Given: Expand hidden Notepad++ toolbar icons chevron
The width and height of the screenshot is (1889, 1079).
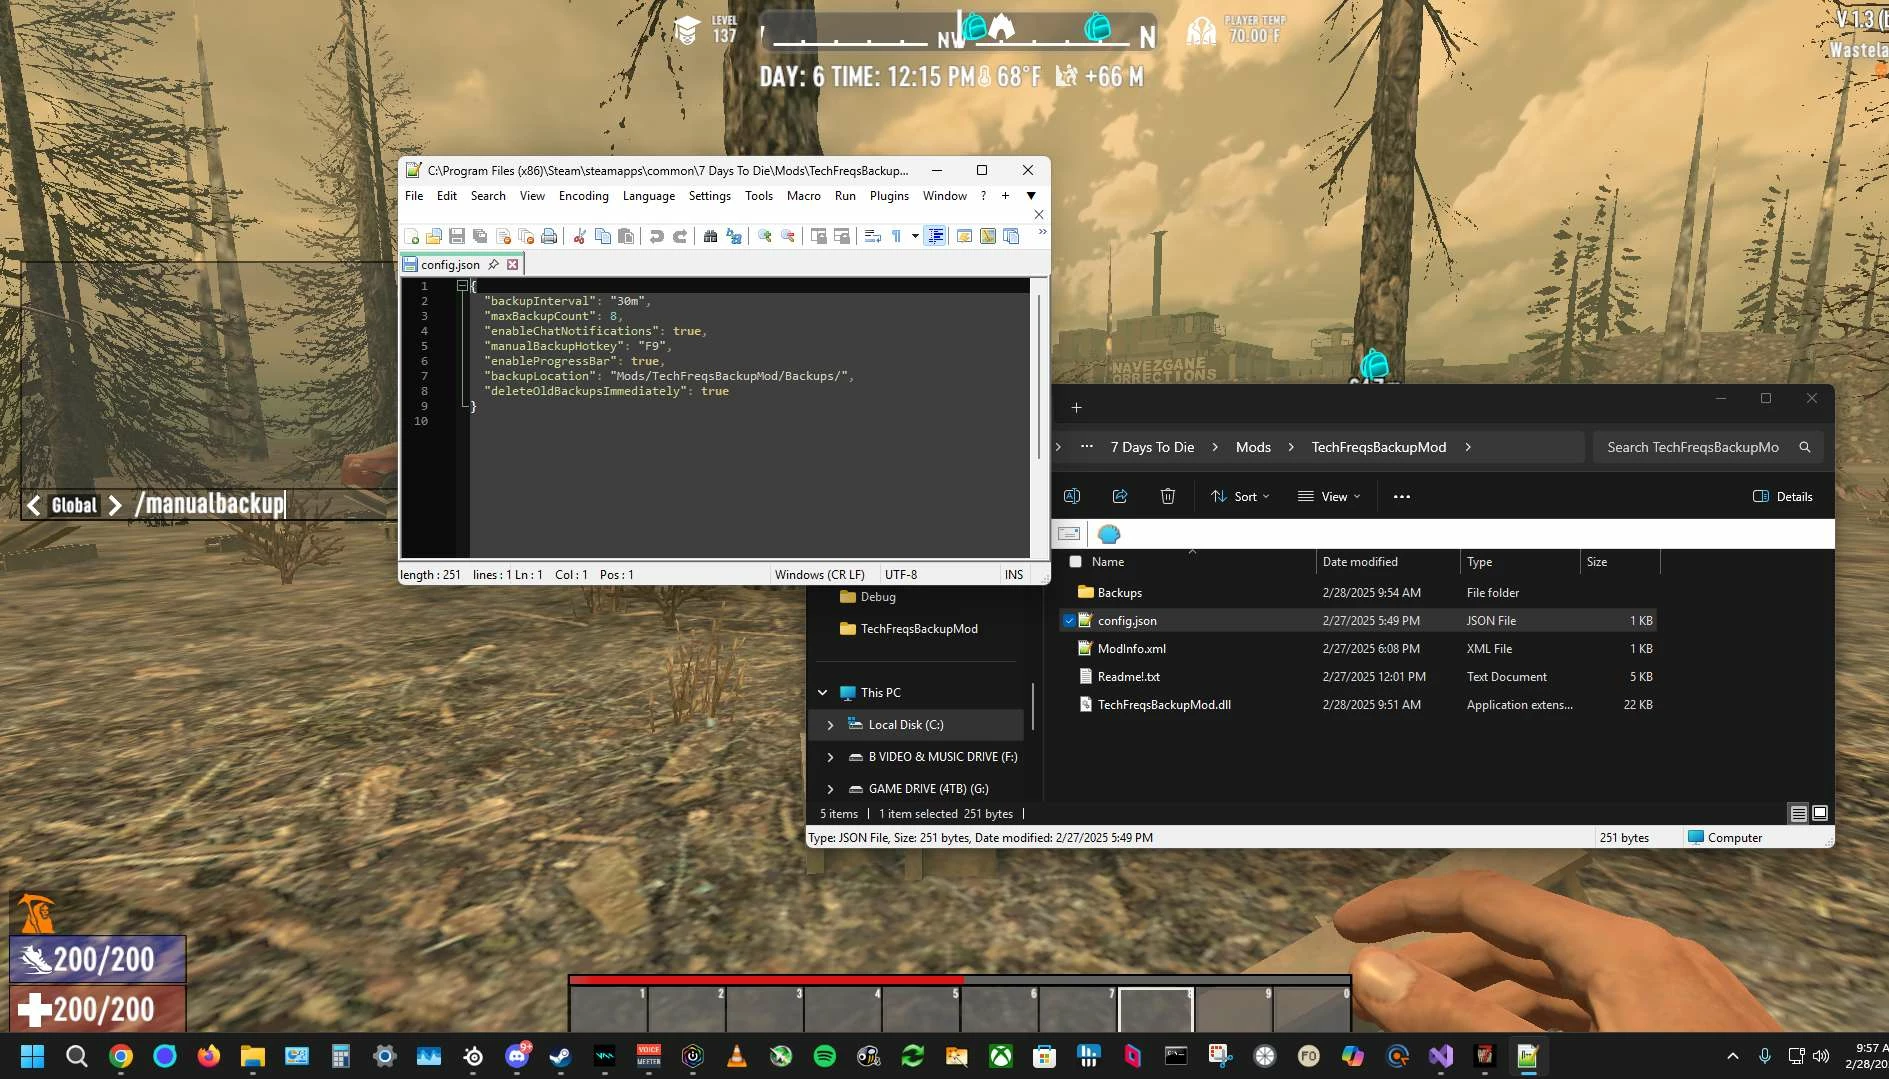Looking at the screenshot, I should click(x=1042, y=232).
